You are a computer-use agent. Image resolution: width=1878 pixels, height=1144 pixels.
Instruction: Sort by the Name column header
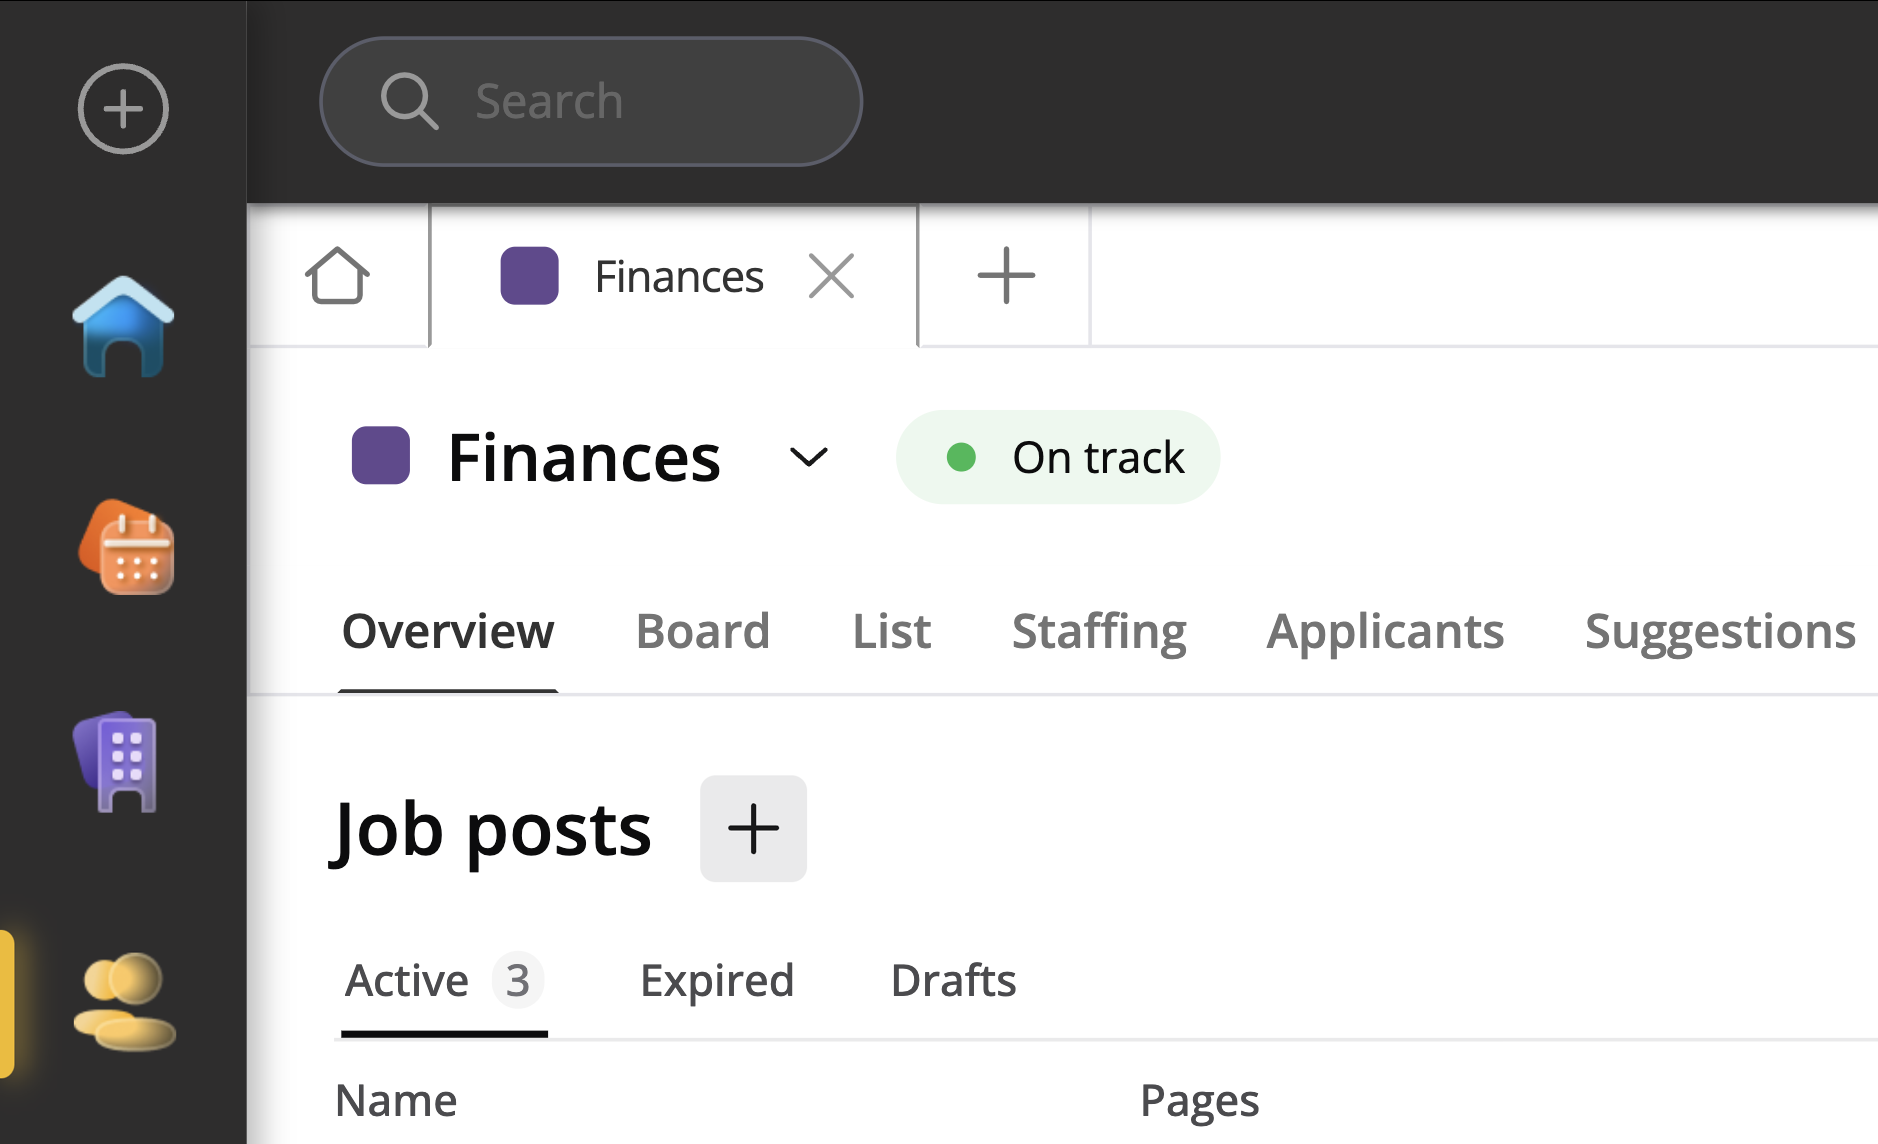(x=396, y=1101)
